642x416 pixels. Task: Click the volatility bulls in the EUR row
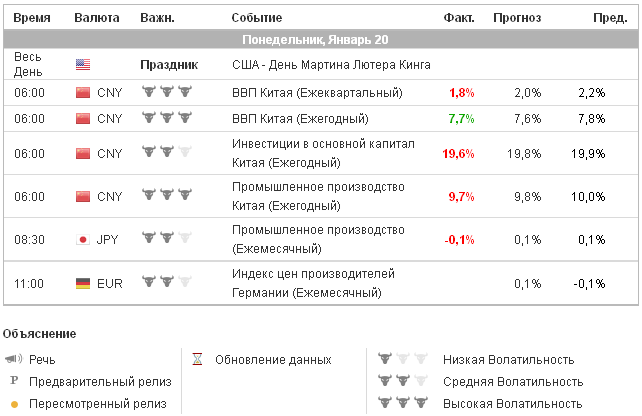coord(165,284)
